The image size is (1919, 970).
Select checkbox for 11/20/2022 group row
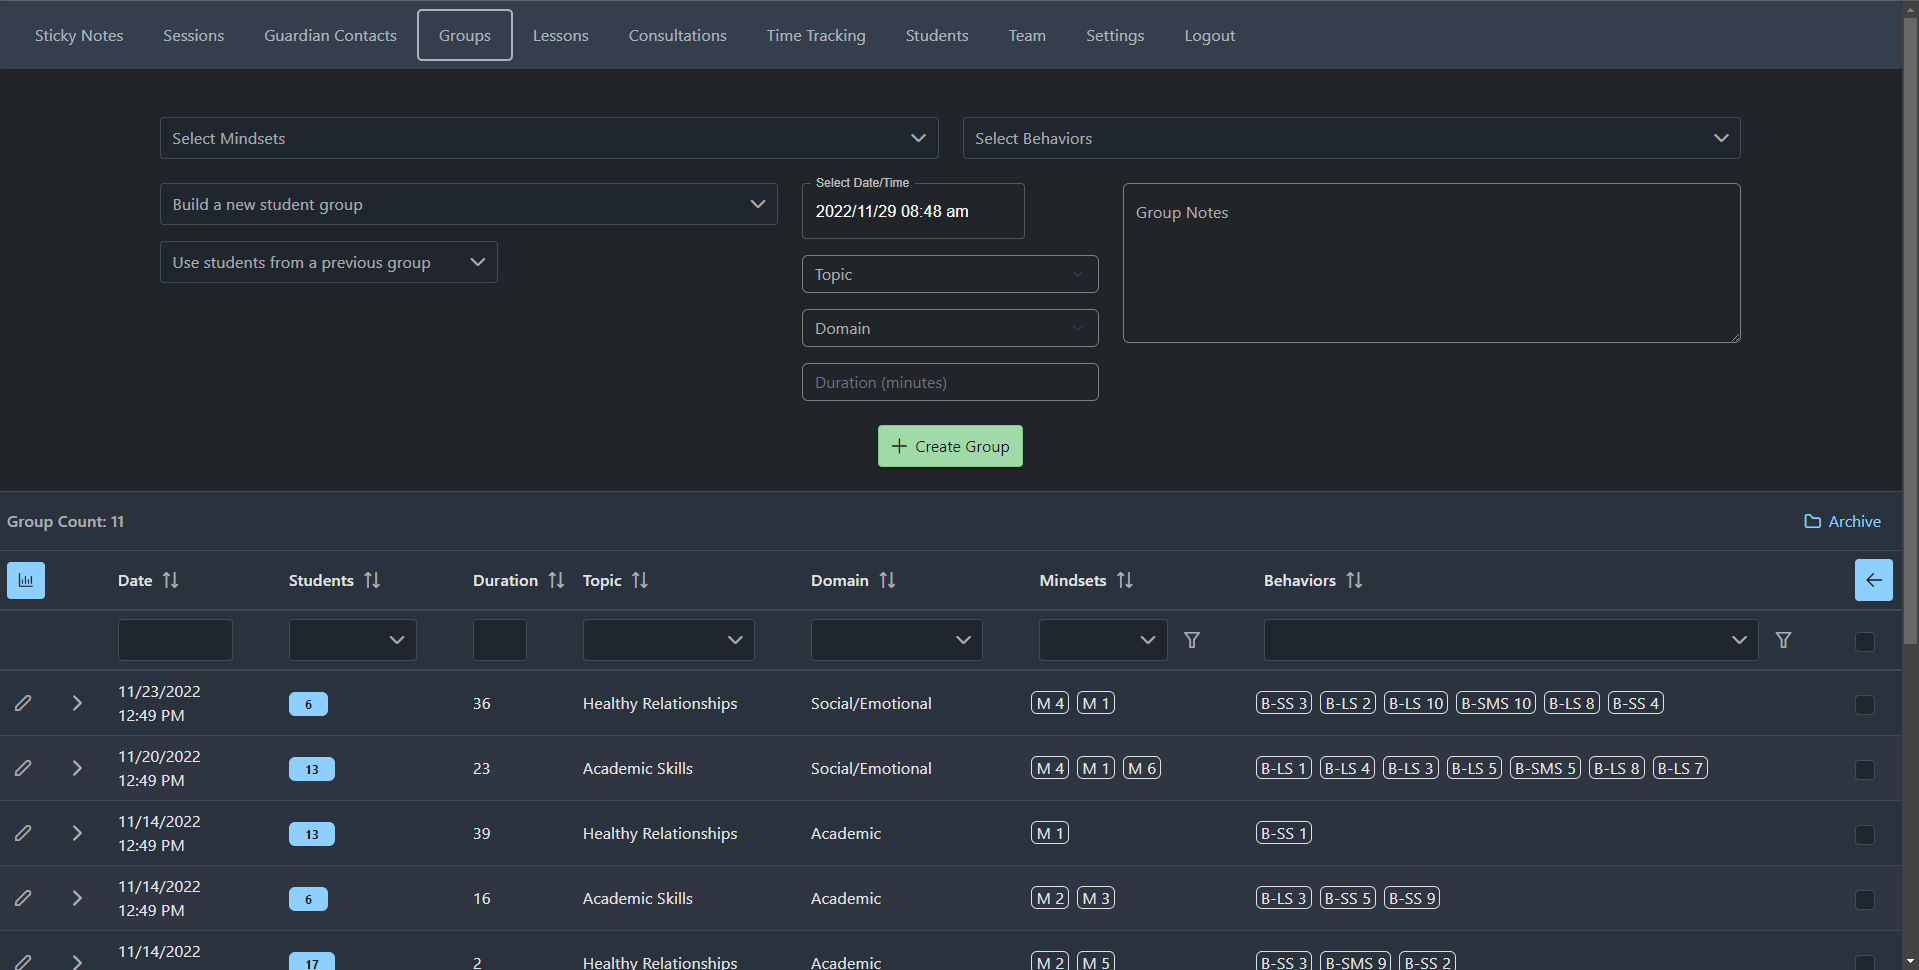point(1864,770)
